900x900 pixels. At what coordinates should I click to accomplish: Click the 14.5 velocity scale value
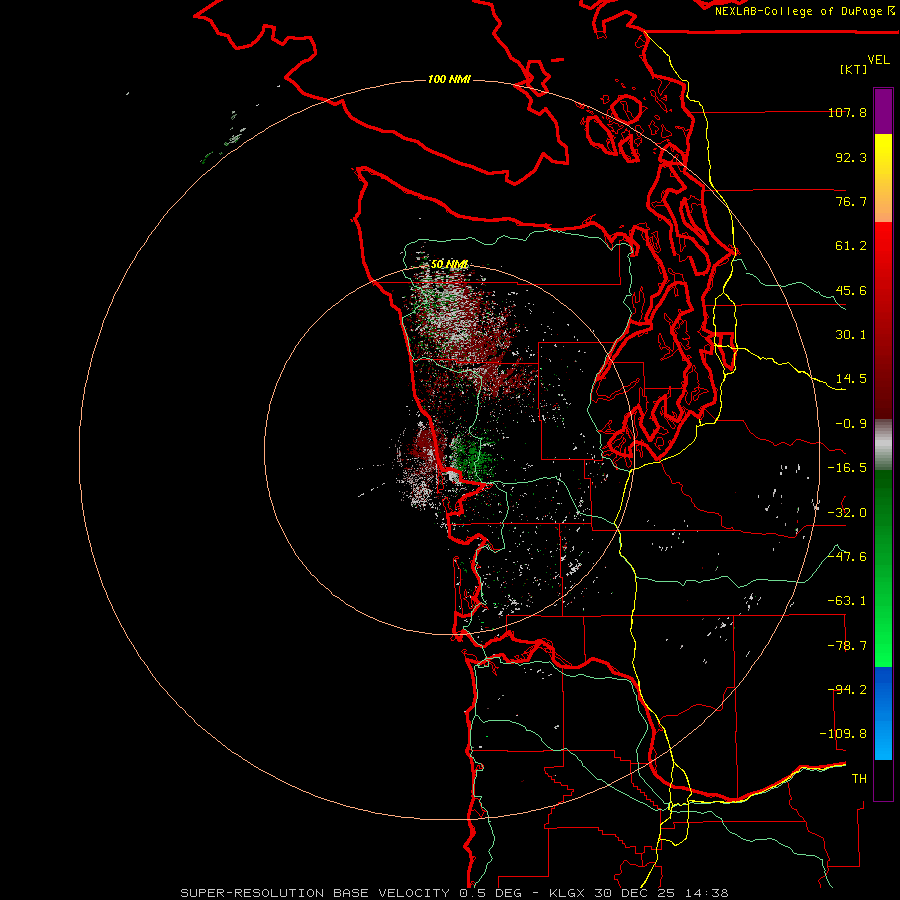tap(851, 379)
